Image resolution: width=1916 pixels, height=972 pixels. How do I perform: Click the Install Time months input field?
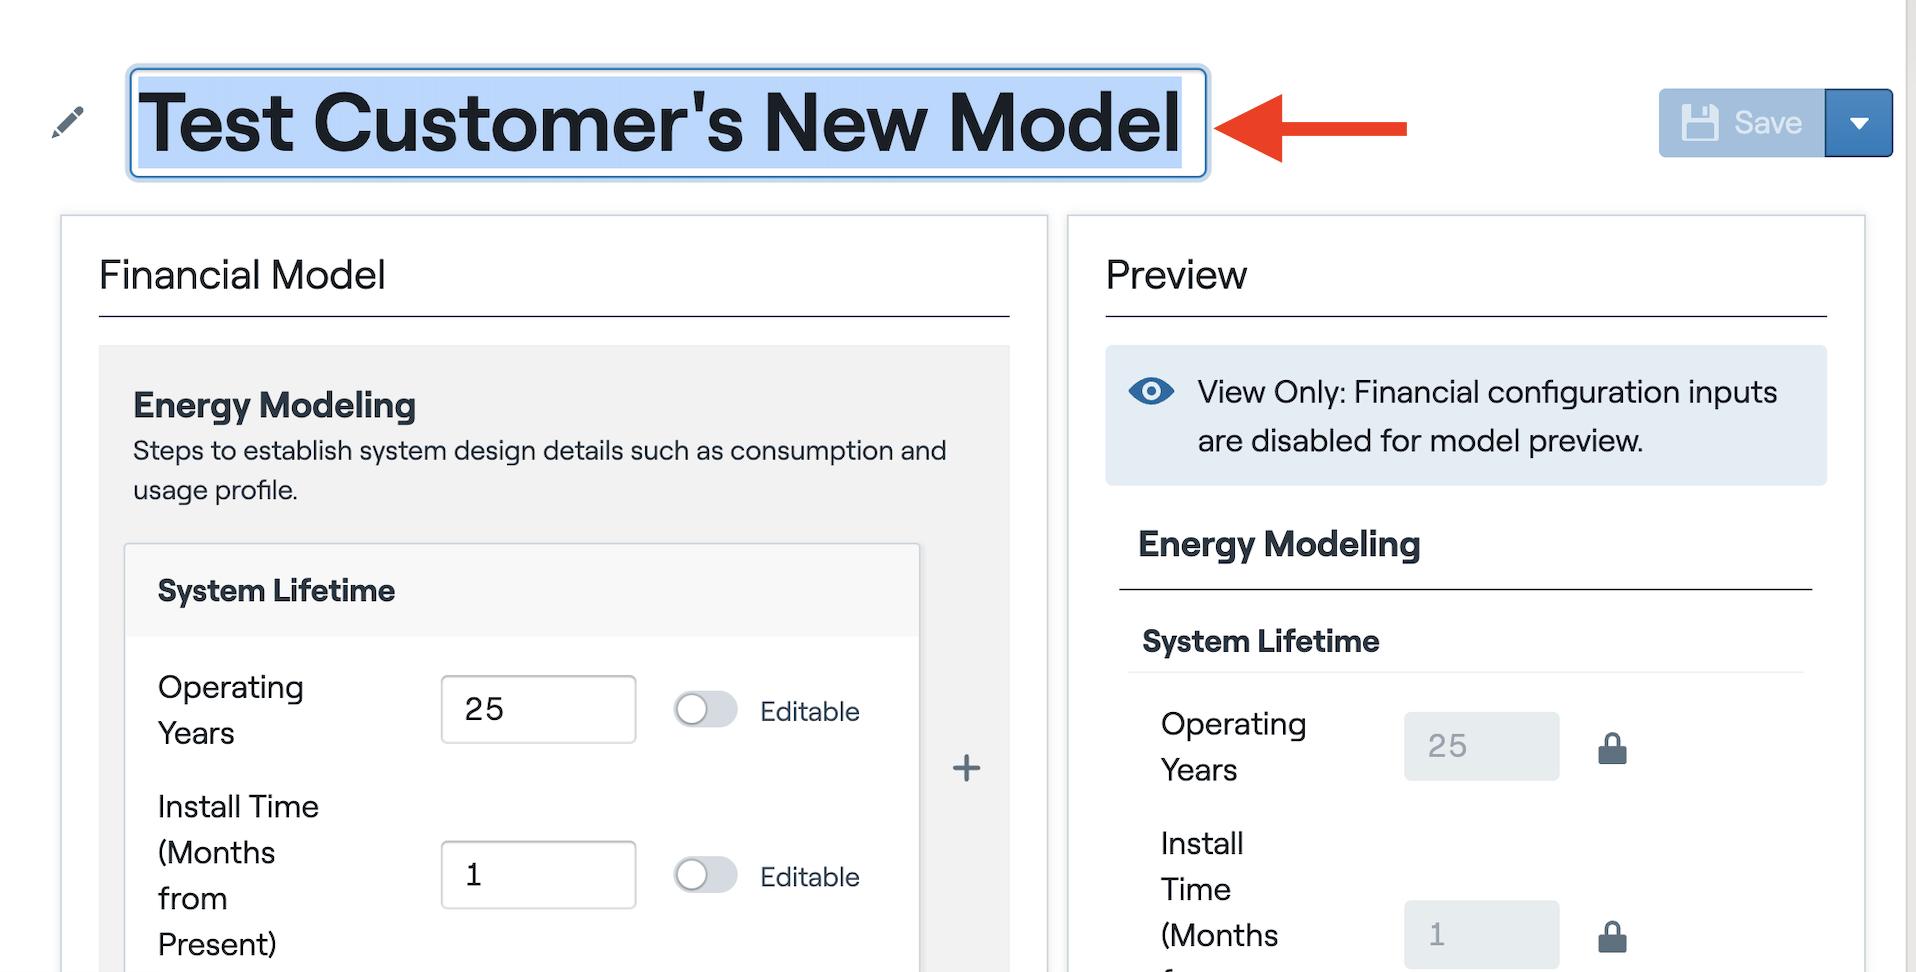tap(538, 875)
